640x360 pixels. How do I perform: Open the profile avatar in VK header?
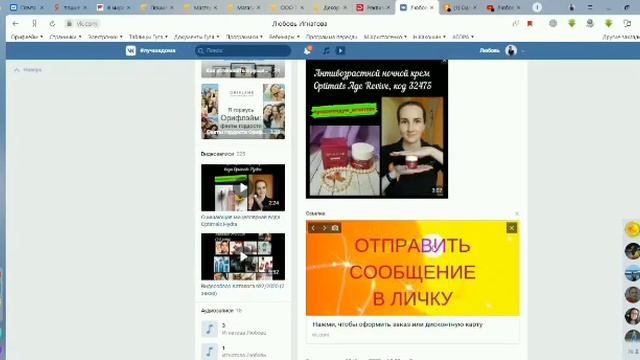[x=511, y=51]
